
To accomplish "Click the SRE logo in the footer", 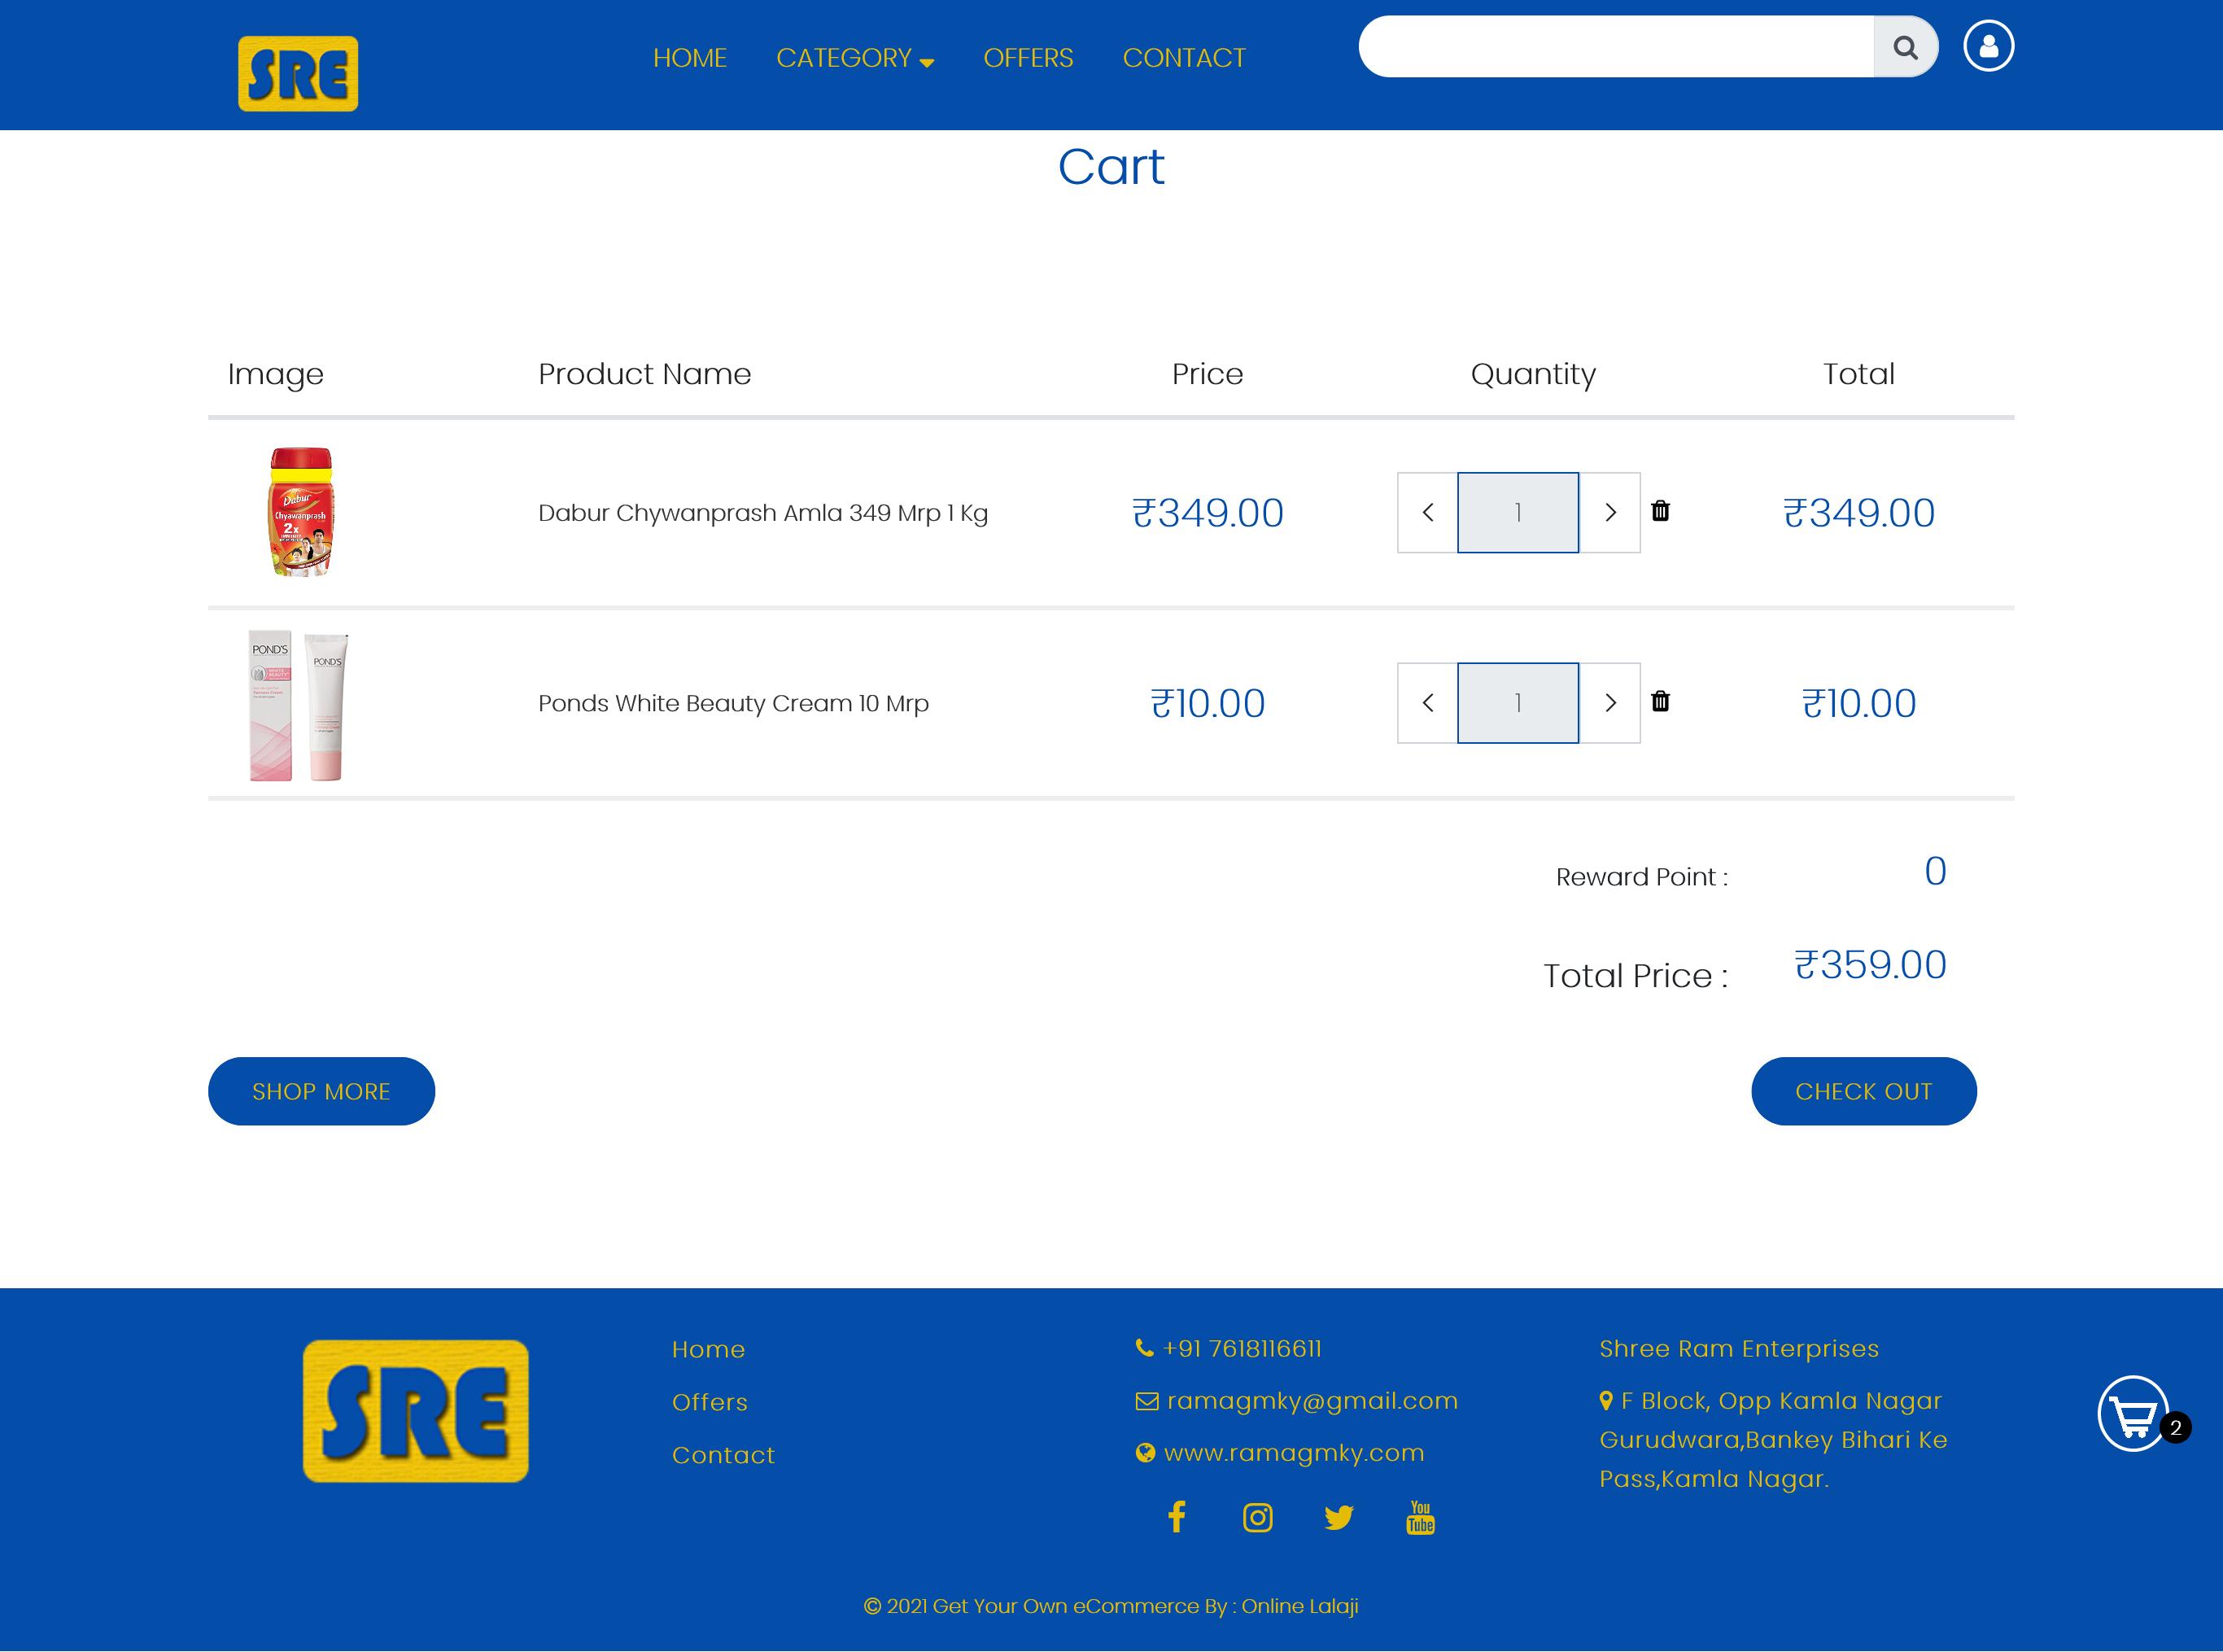I will click(x=416, y=1411).
